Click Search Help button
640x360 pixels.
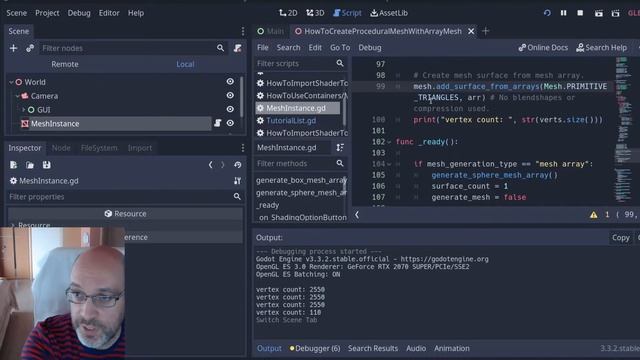coord(602,48)
